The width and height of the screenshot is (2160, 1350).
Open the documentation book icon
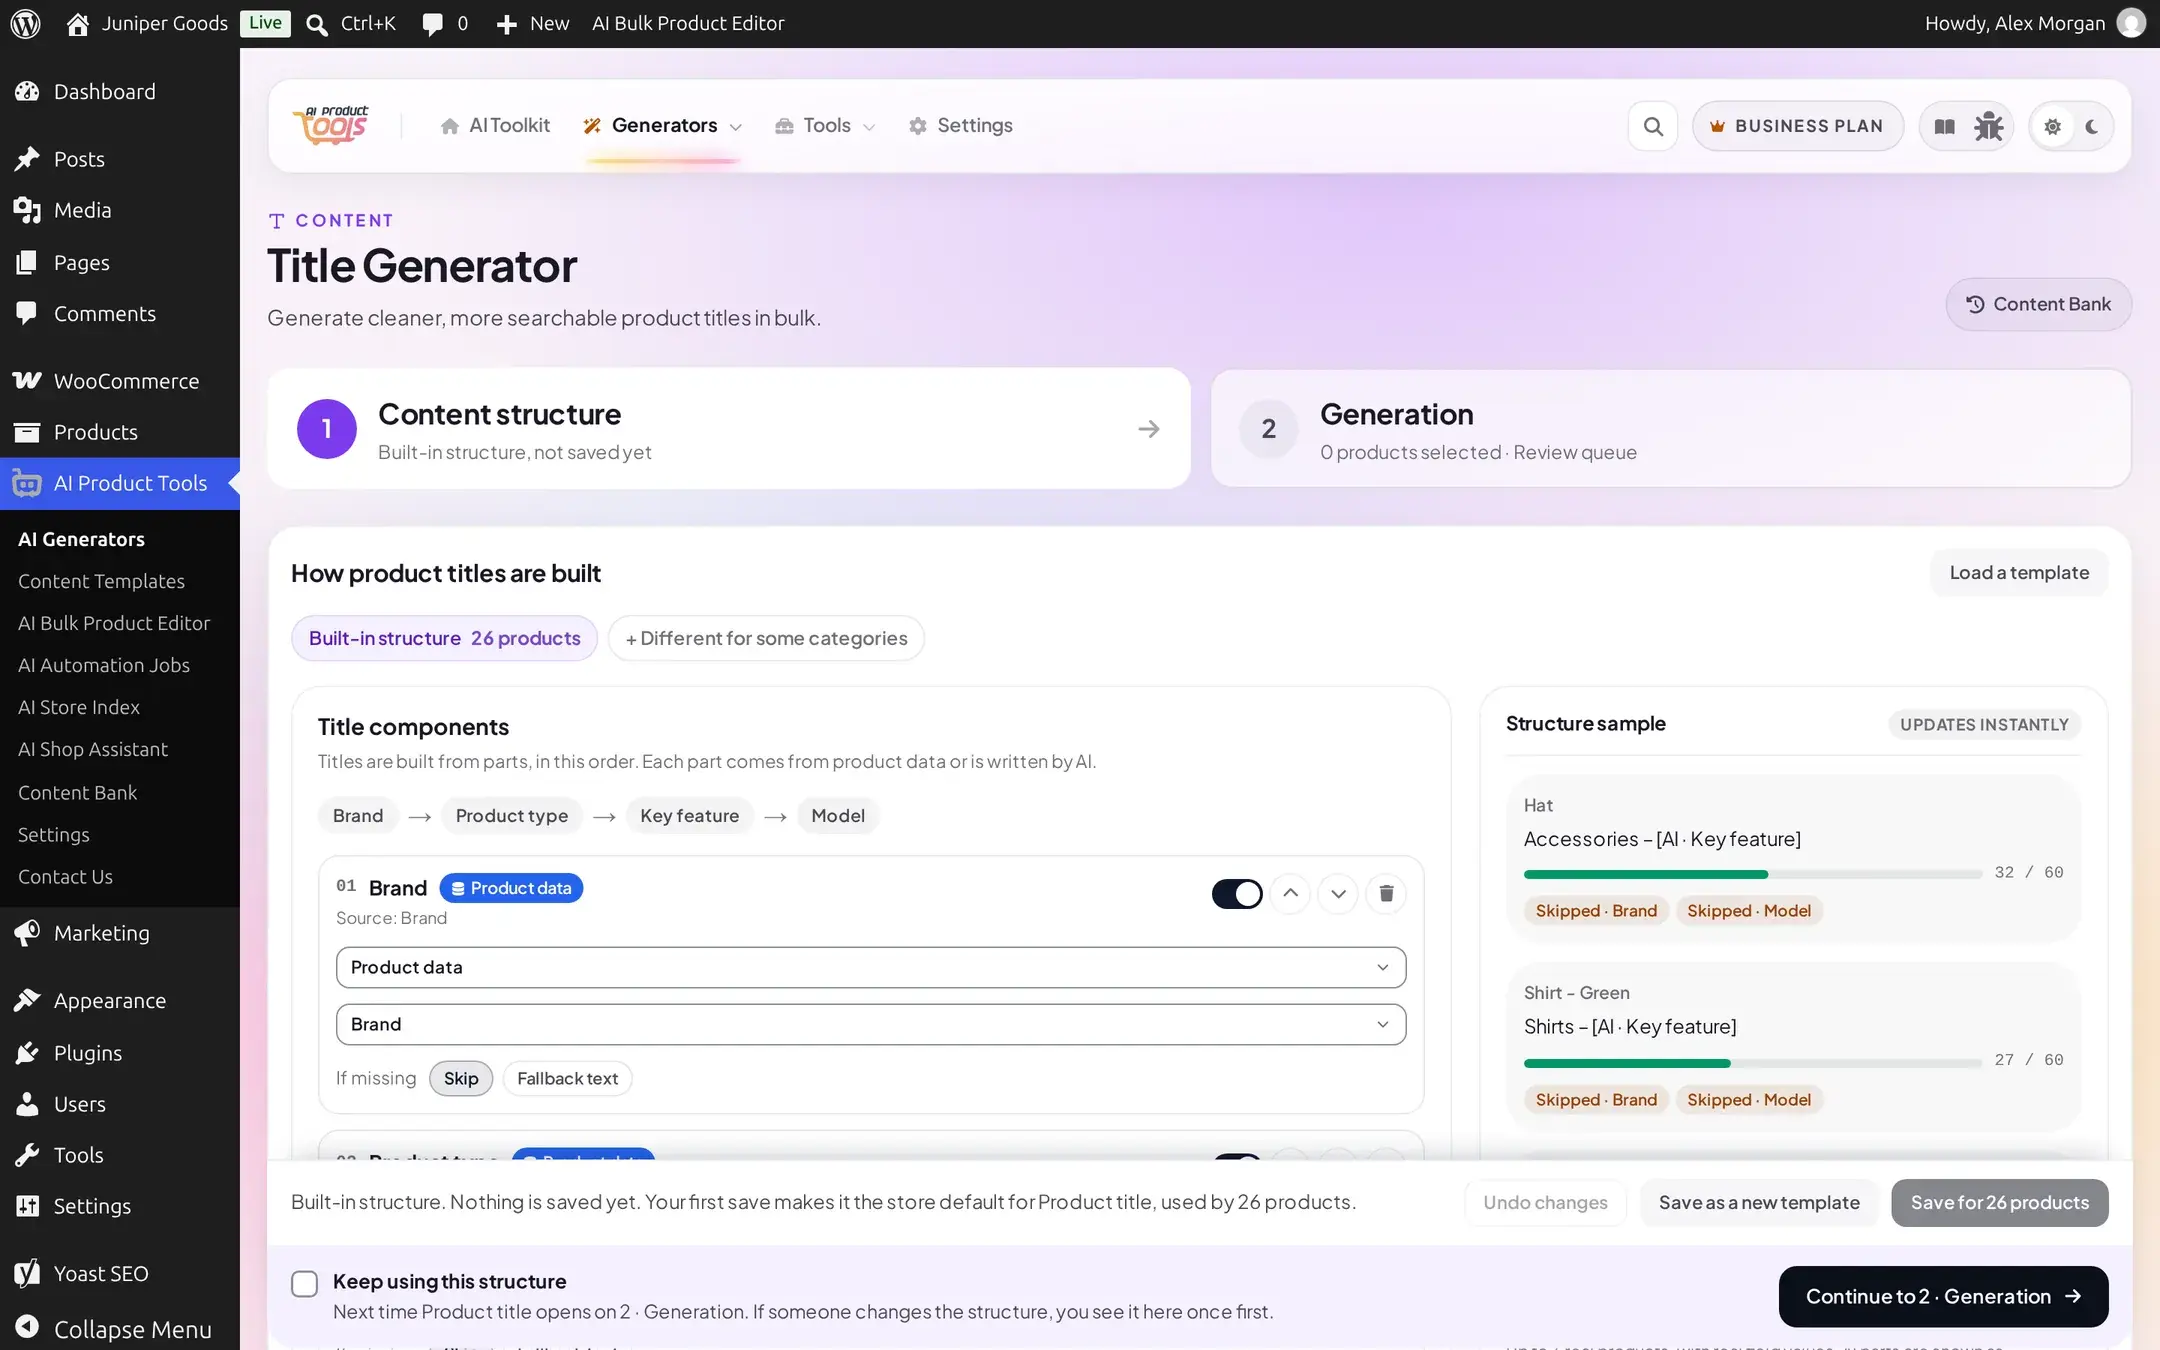tap(1944, 126)
